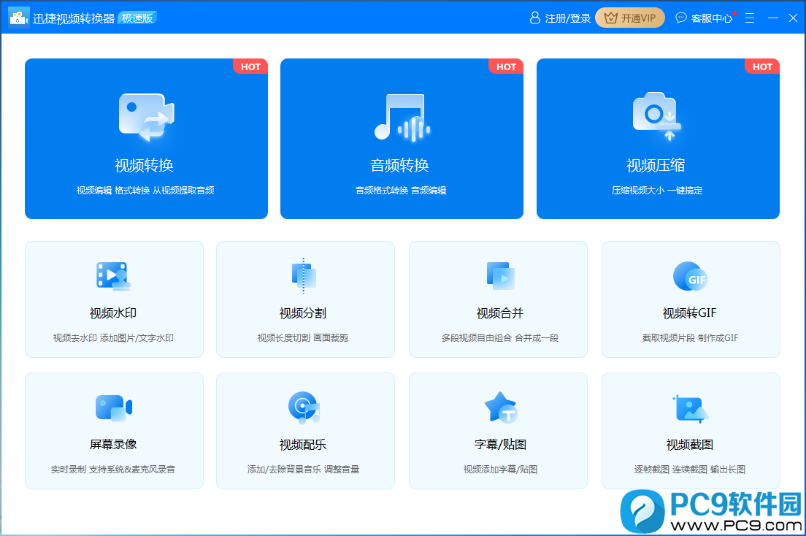Click the 视频合并 merge icon
Image resolution: width=806 pixels, height=536 pixels.
click(x=501, y=276)
